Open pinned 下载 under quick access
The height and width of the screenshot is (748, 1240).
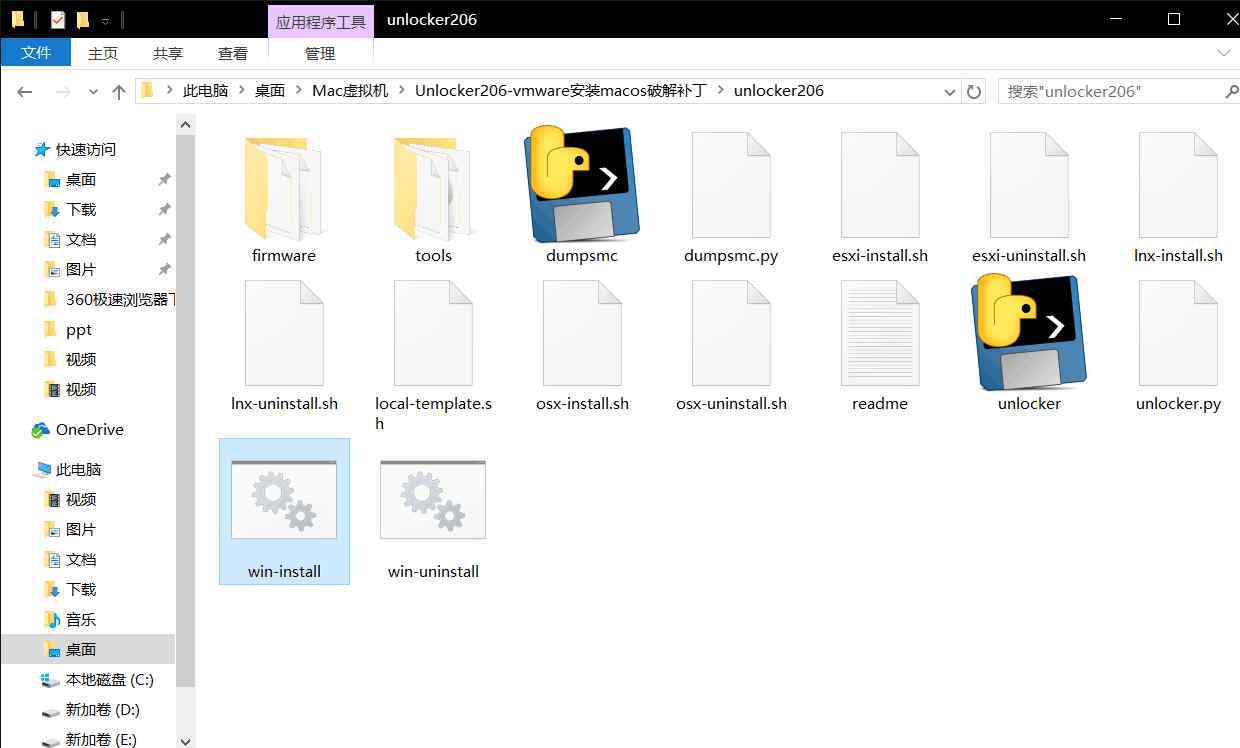coord(81,210)
